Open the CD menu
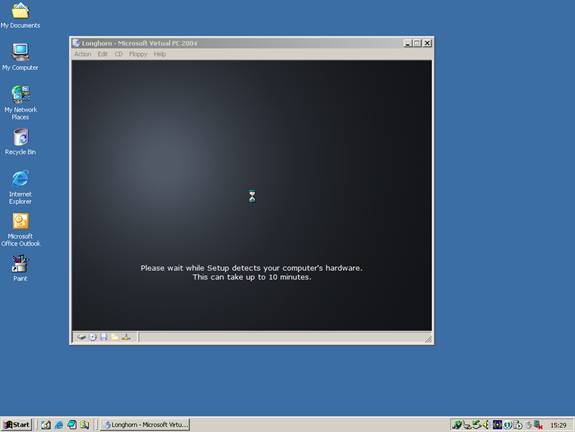The width and height of the screenshot is (575, 432). 118,54
